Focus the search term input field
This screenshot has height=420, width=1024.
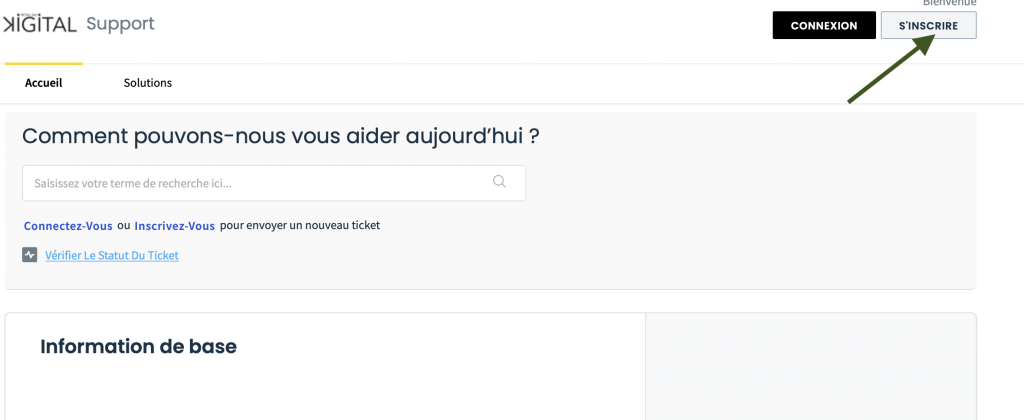point(255,183)
